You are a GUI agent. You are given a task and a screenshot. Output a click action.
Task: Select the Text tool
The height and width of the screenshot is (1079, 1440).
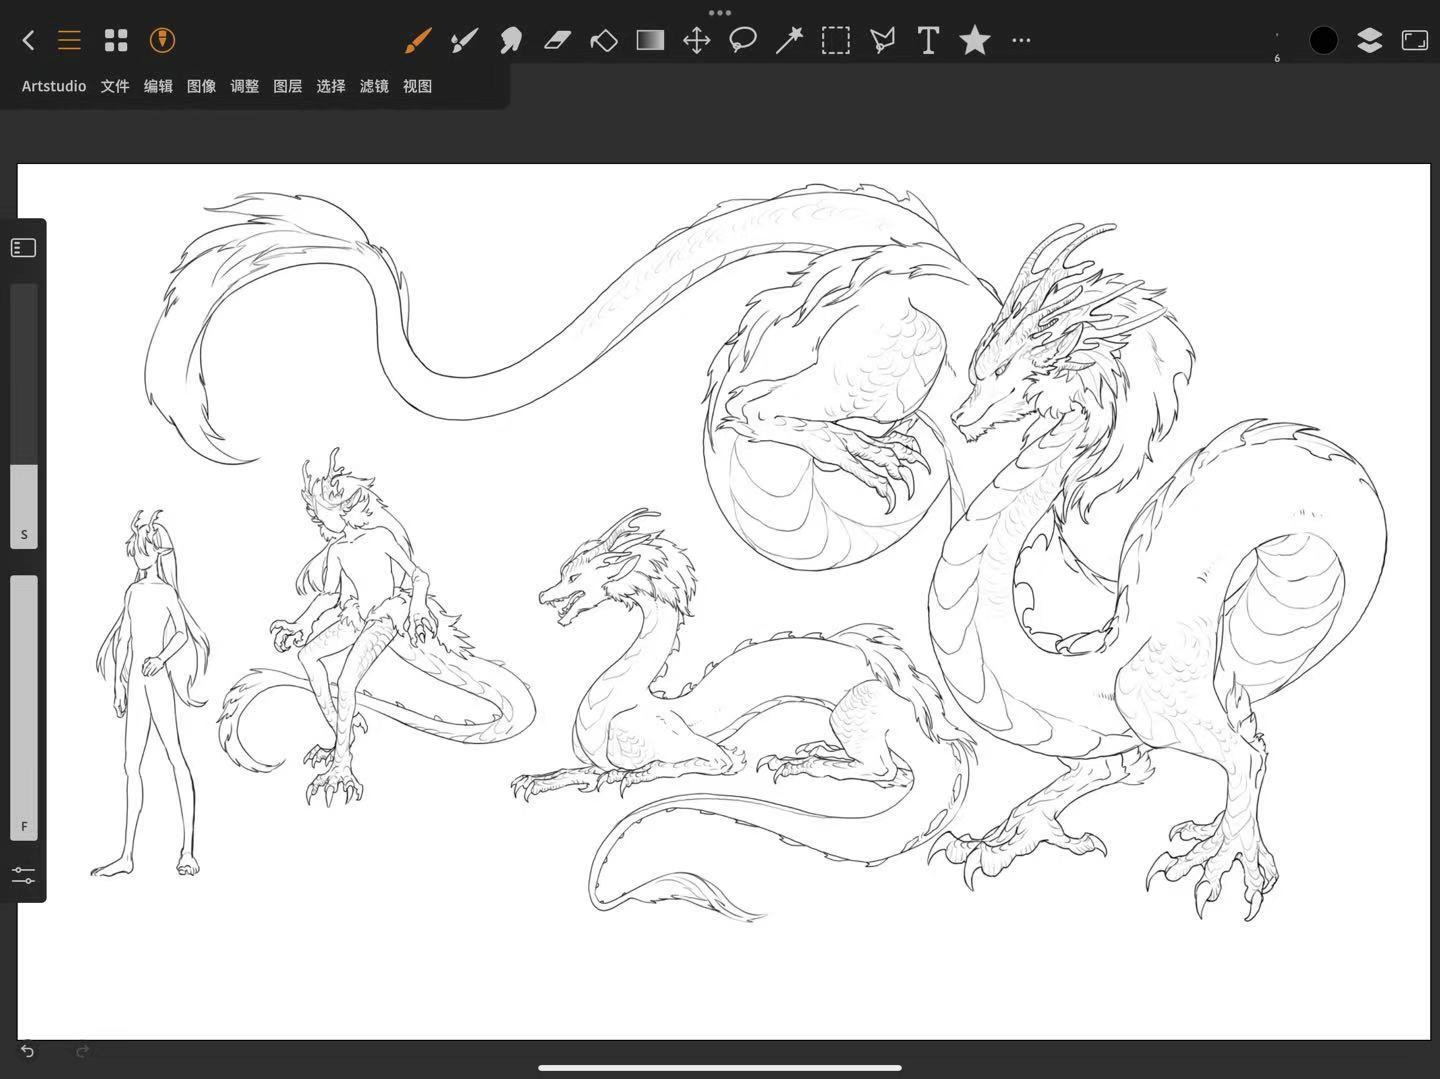coord(928,41)
